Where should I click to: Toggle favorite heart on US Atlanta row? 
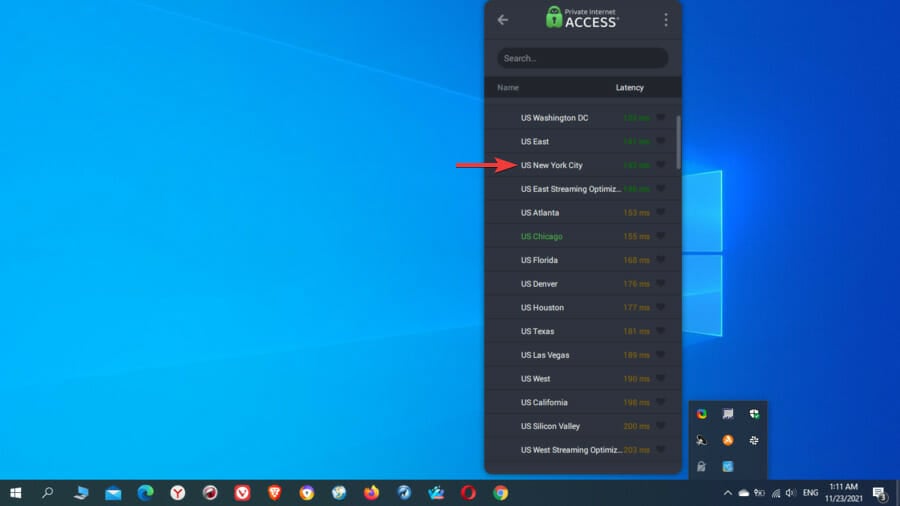[661, 212]
